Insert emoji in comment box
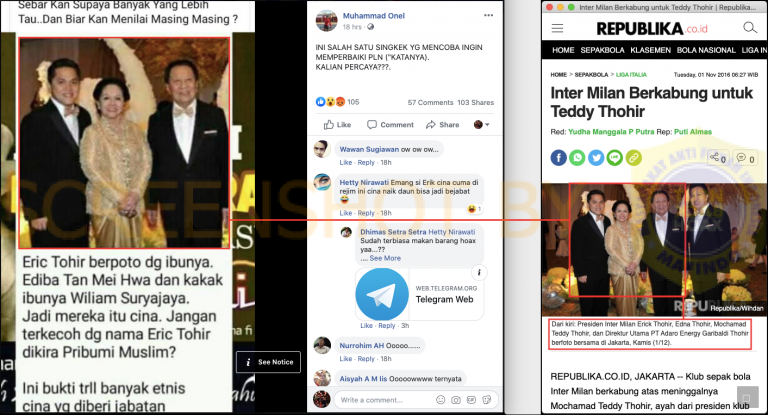Image resolution: width=768 pixels, height=415 pixels. pyautogui.click(x=440, y=400)
